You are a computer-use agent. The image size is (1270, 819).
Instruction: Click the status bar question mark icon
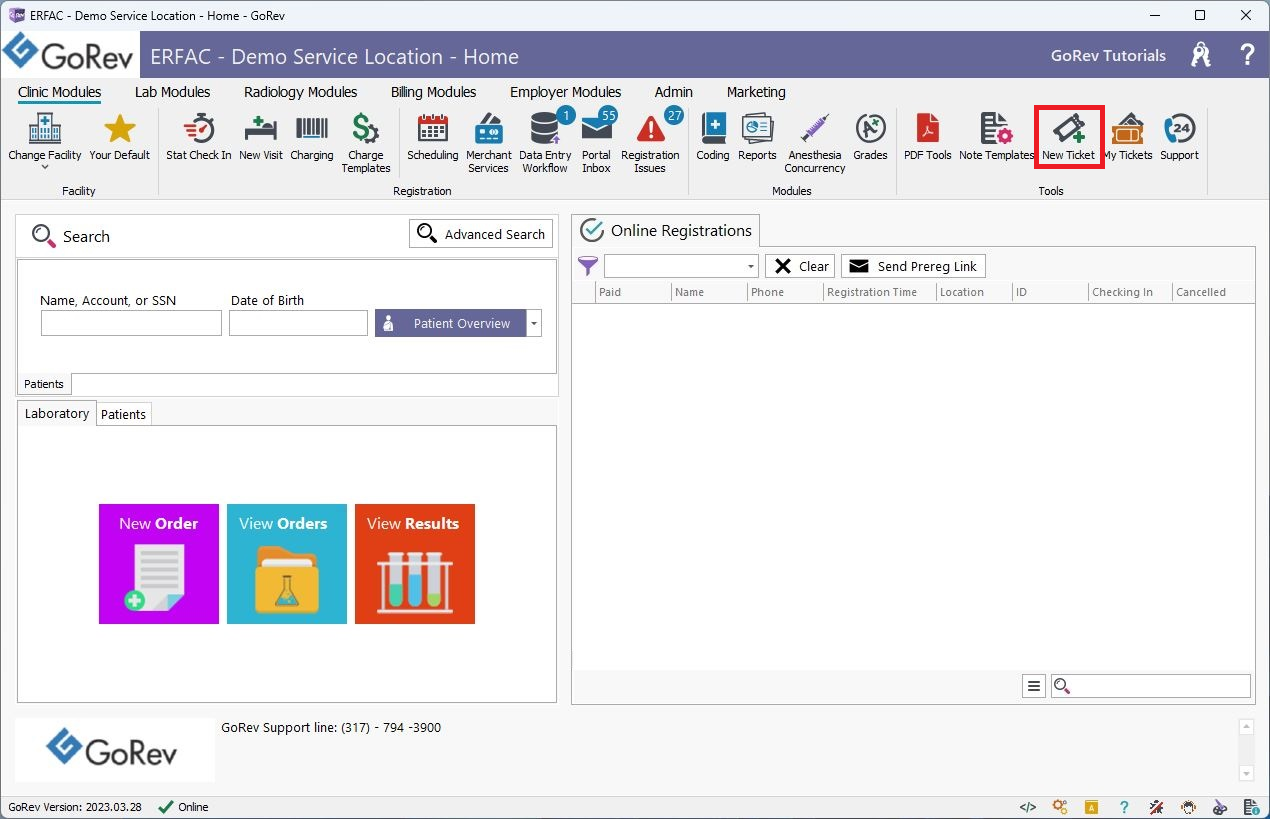click(1124, 807)
